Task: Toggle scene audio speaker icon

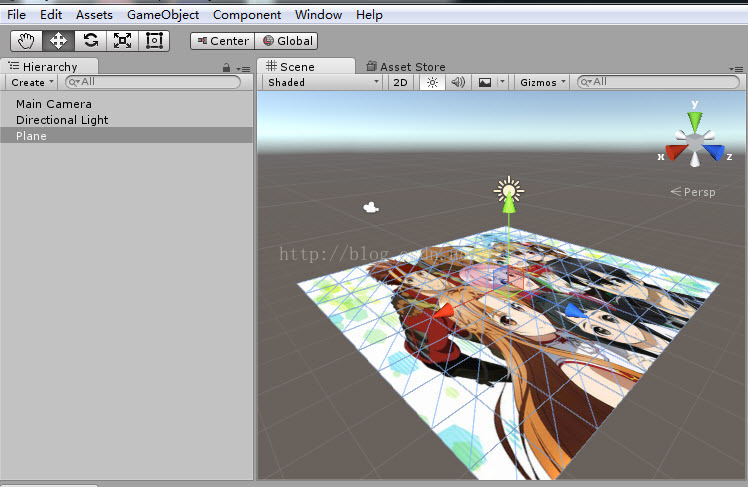Action: (x=458, y=83)
